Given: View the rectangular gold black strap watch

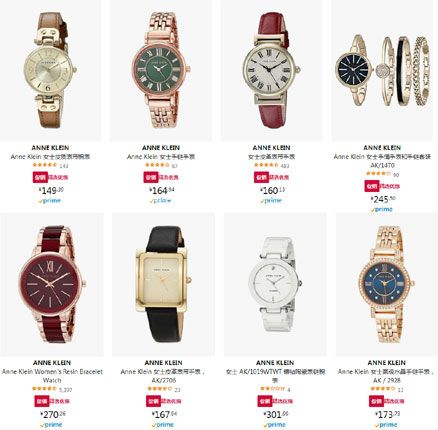Looking at the screenshot, I should 163,285.
